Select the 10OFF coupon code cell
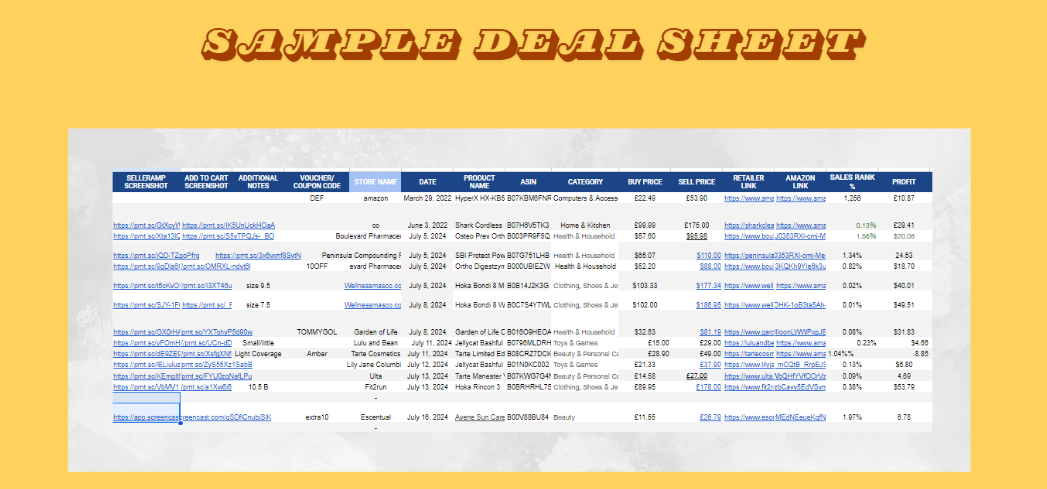 pyautogui.click(x=317, y=266)
